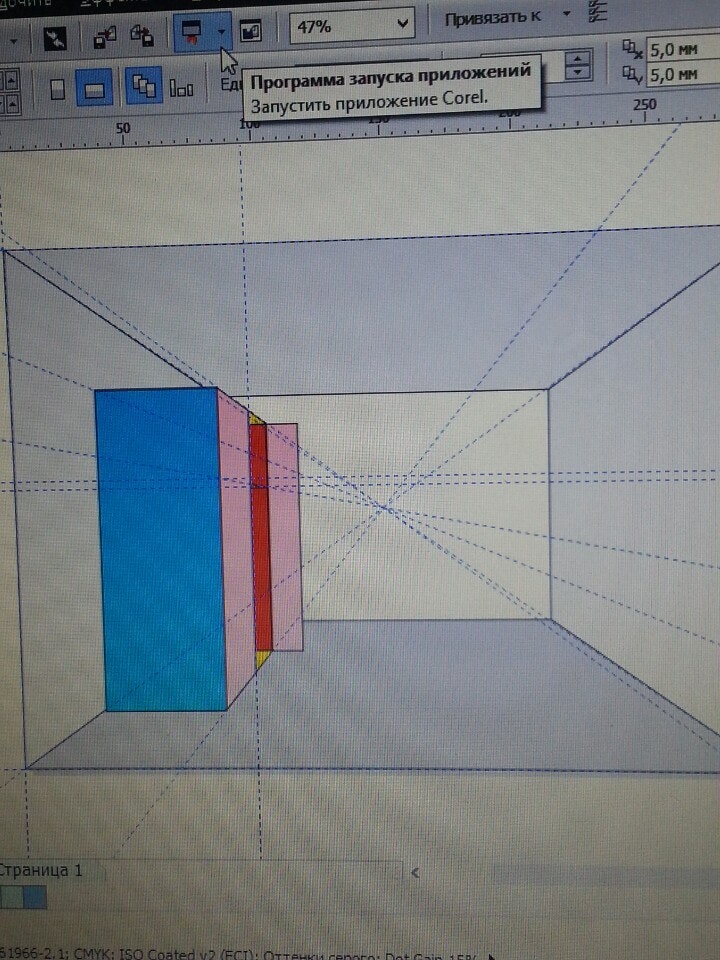
Task: Click the Application Launcher icon
Action: click(x=193, y=31)
